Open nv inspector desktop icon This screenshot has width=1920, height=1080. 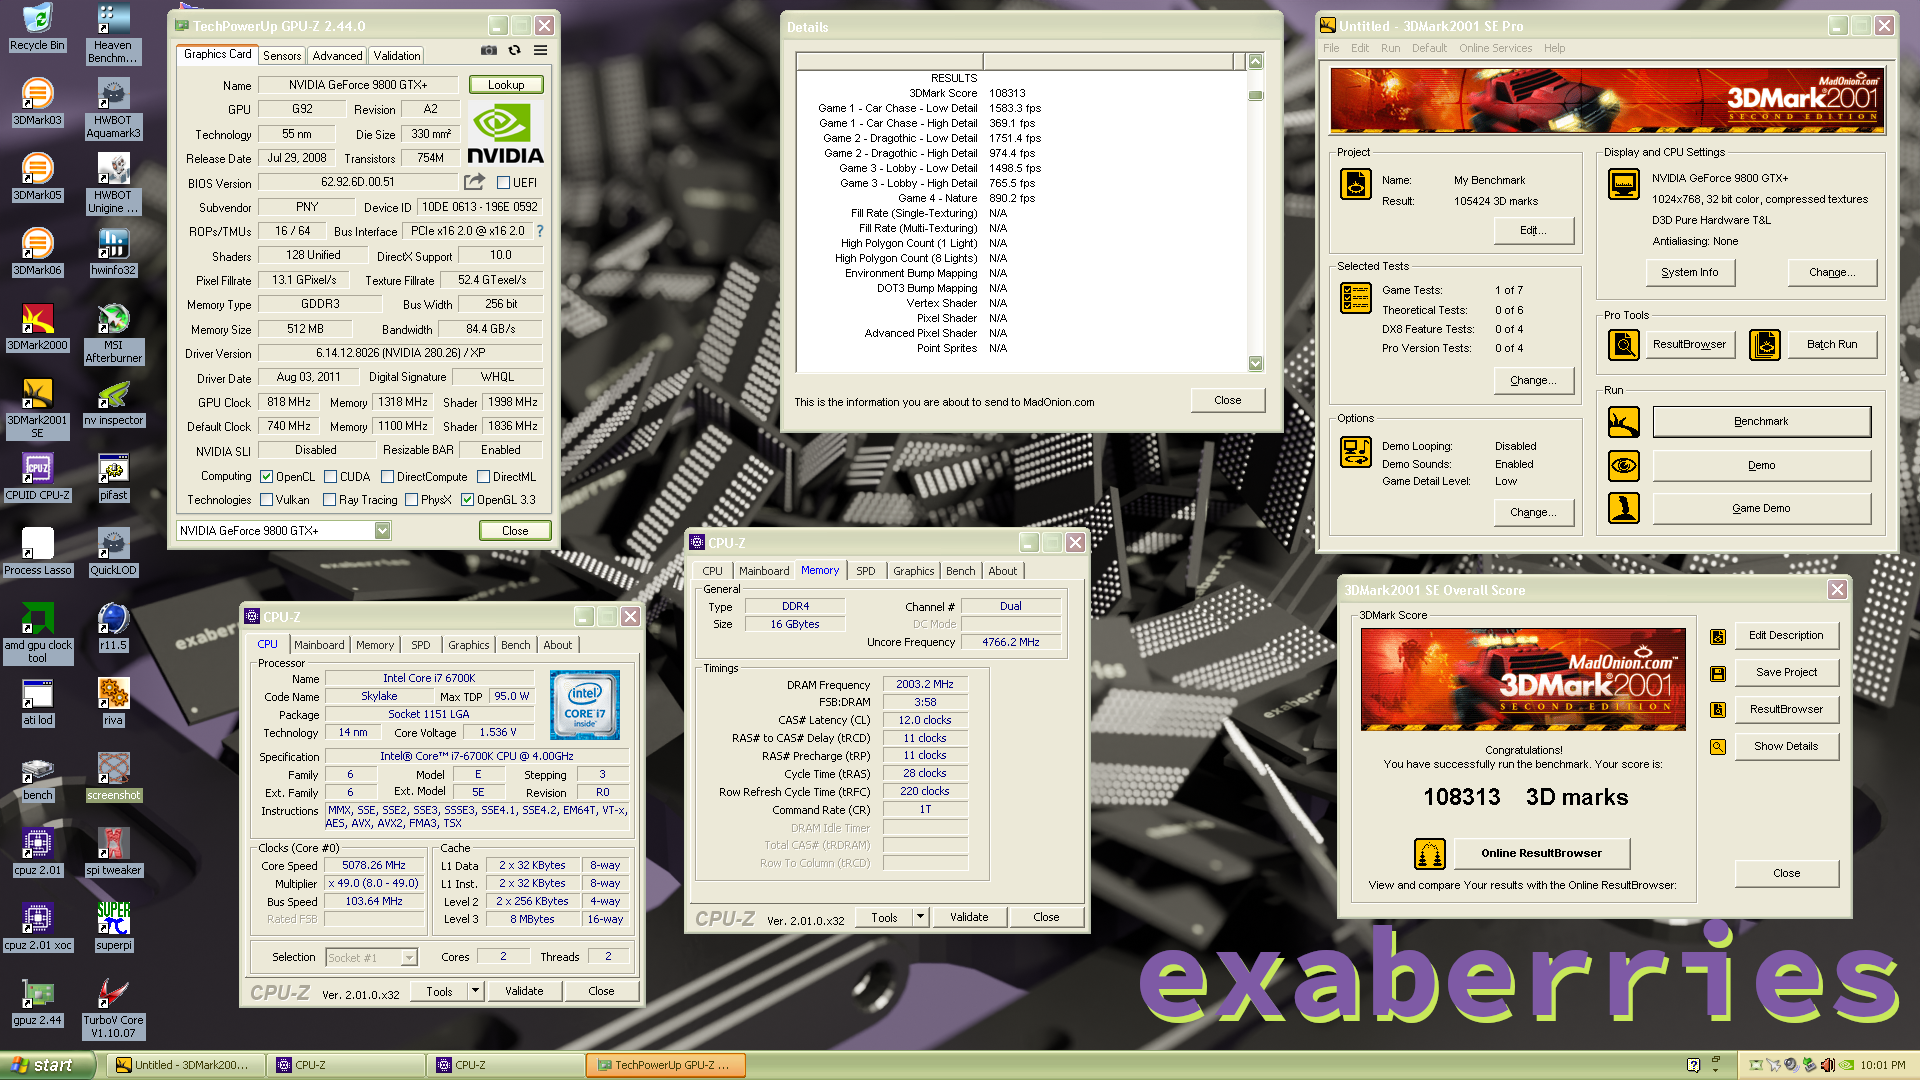(x=113, y=402)
